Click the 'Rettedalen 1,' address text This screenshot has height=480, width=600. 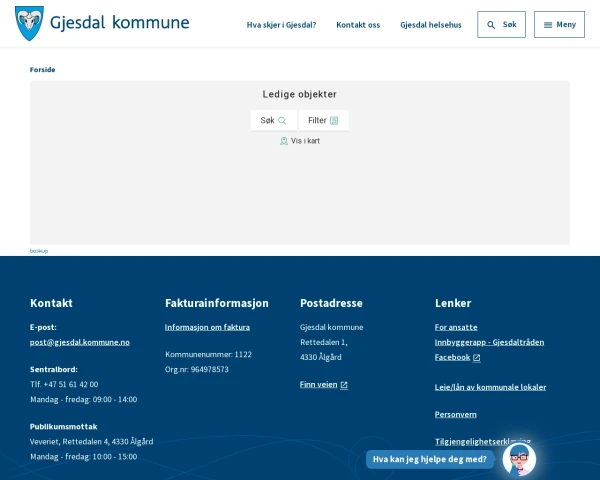324,342
